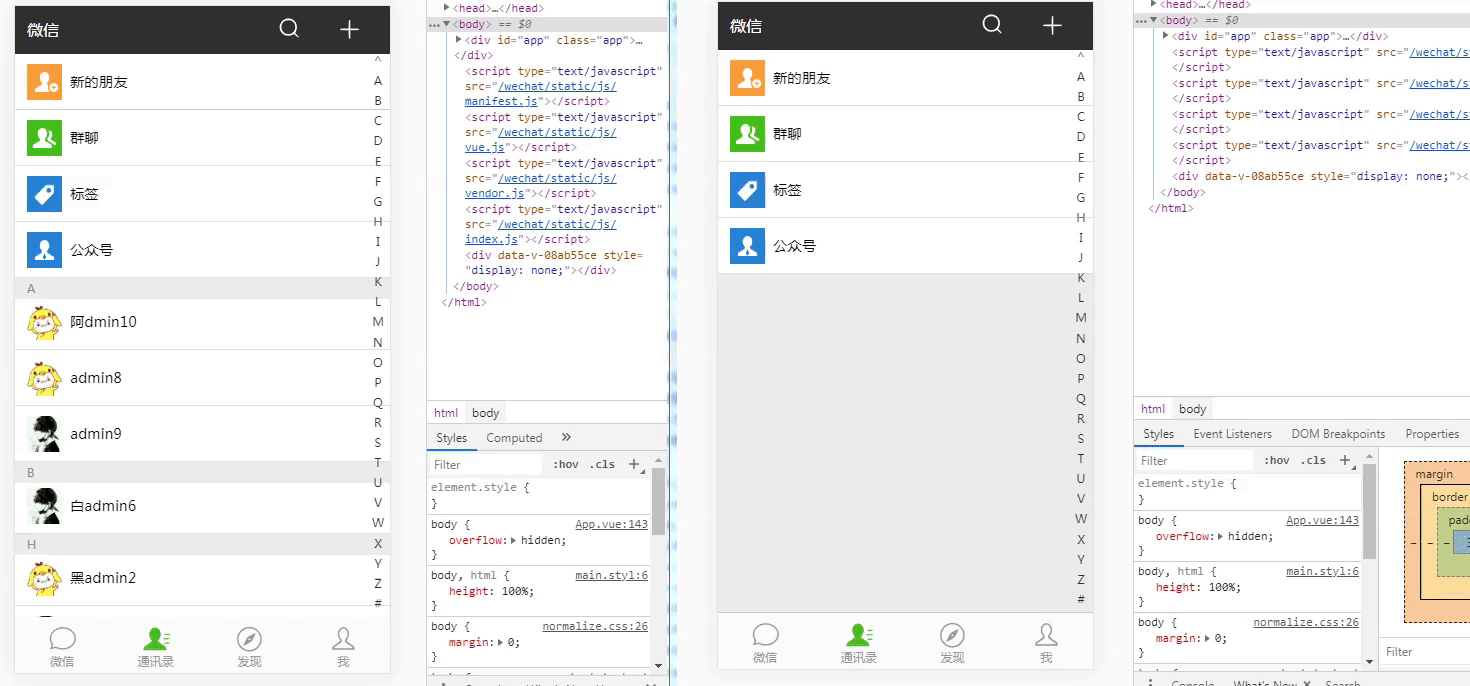This screenshot has height=686, width=1470.
Task: Select admin8 contact avatar
Action: tap(45, 378)
